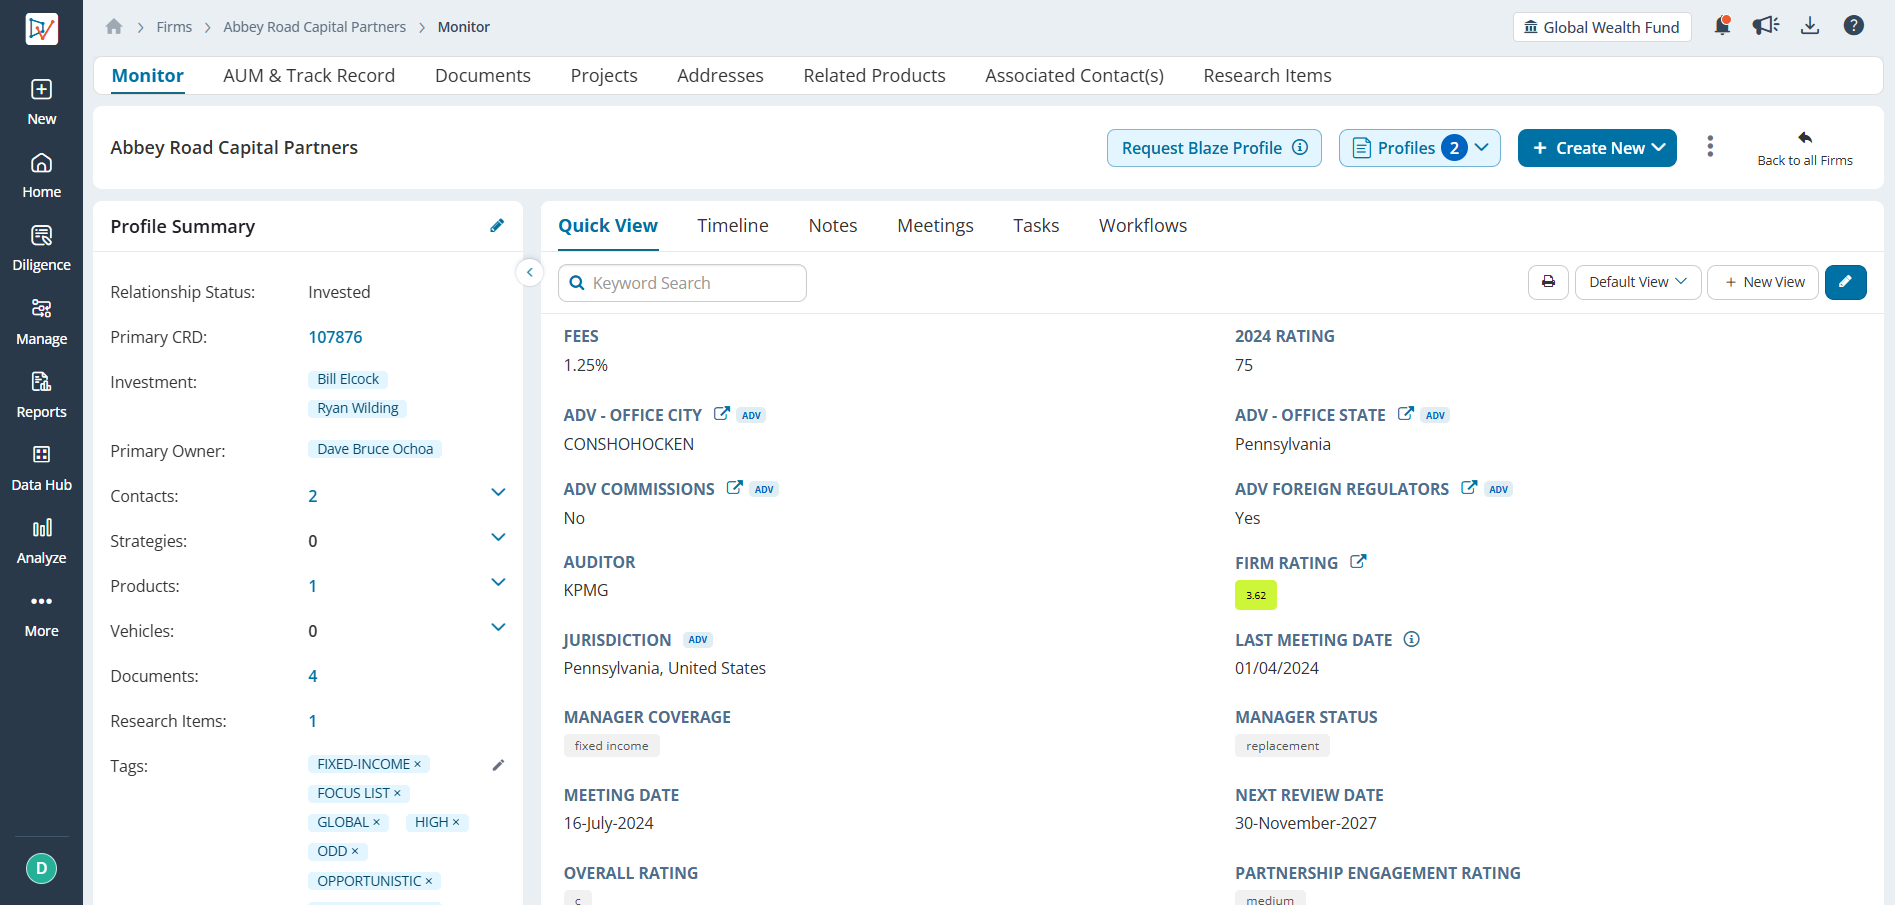The width and height of the screenshot is (1895, 905).
Task: Open the Diligence sidebar icon
Action: coord(41,247)
